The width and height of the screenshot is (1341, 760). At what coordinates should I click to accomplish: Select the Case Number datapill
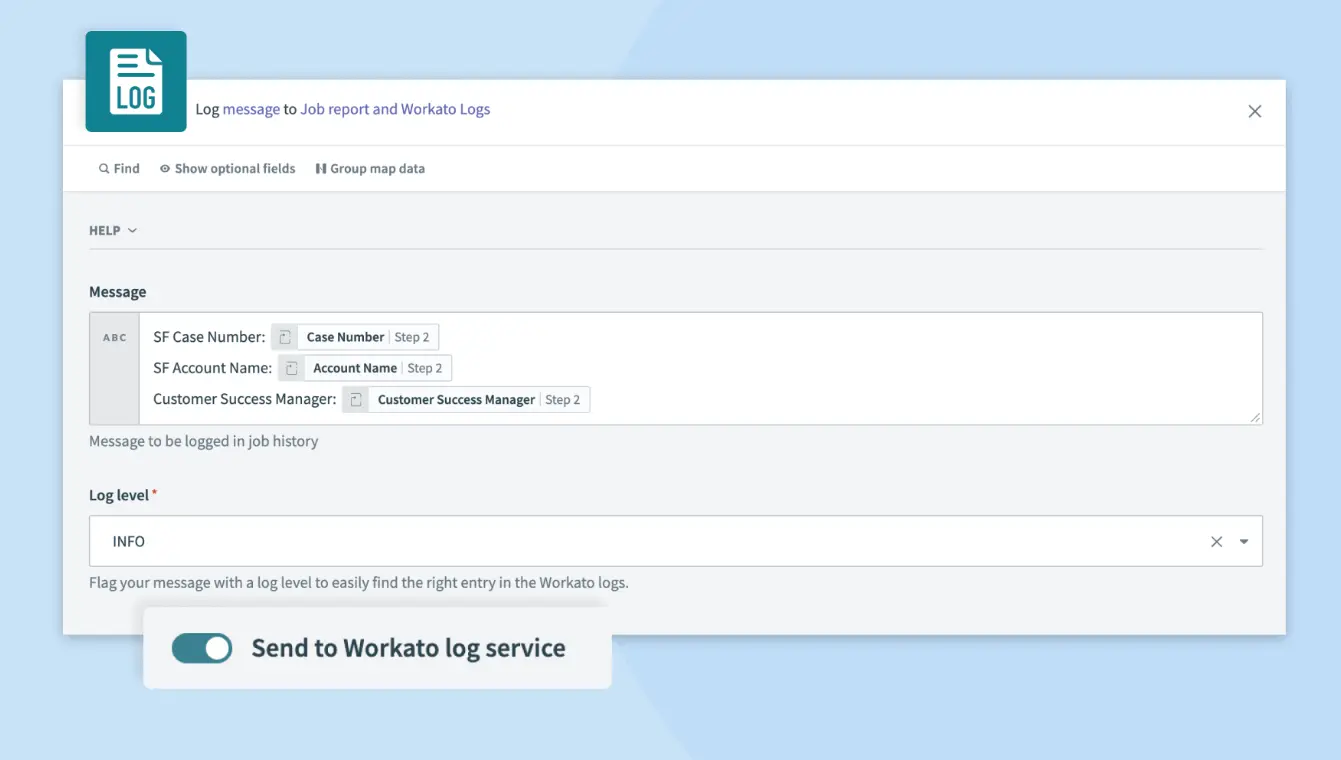(x=356, y=337)
